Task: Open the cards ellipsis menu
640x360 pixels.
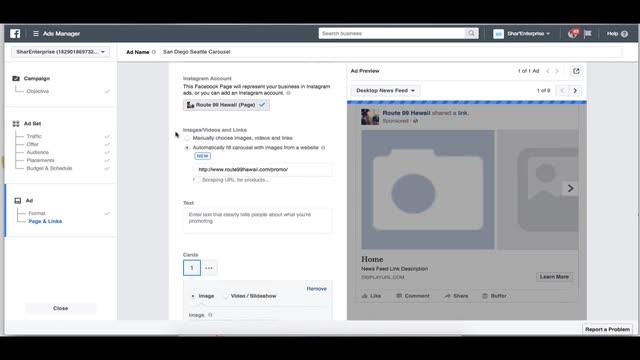Action: click(209, 268)
